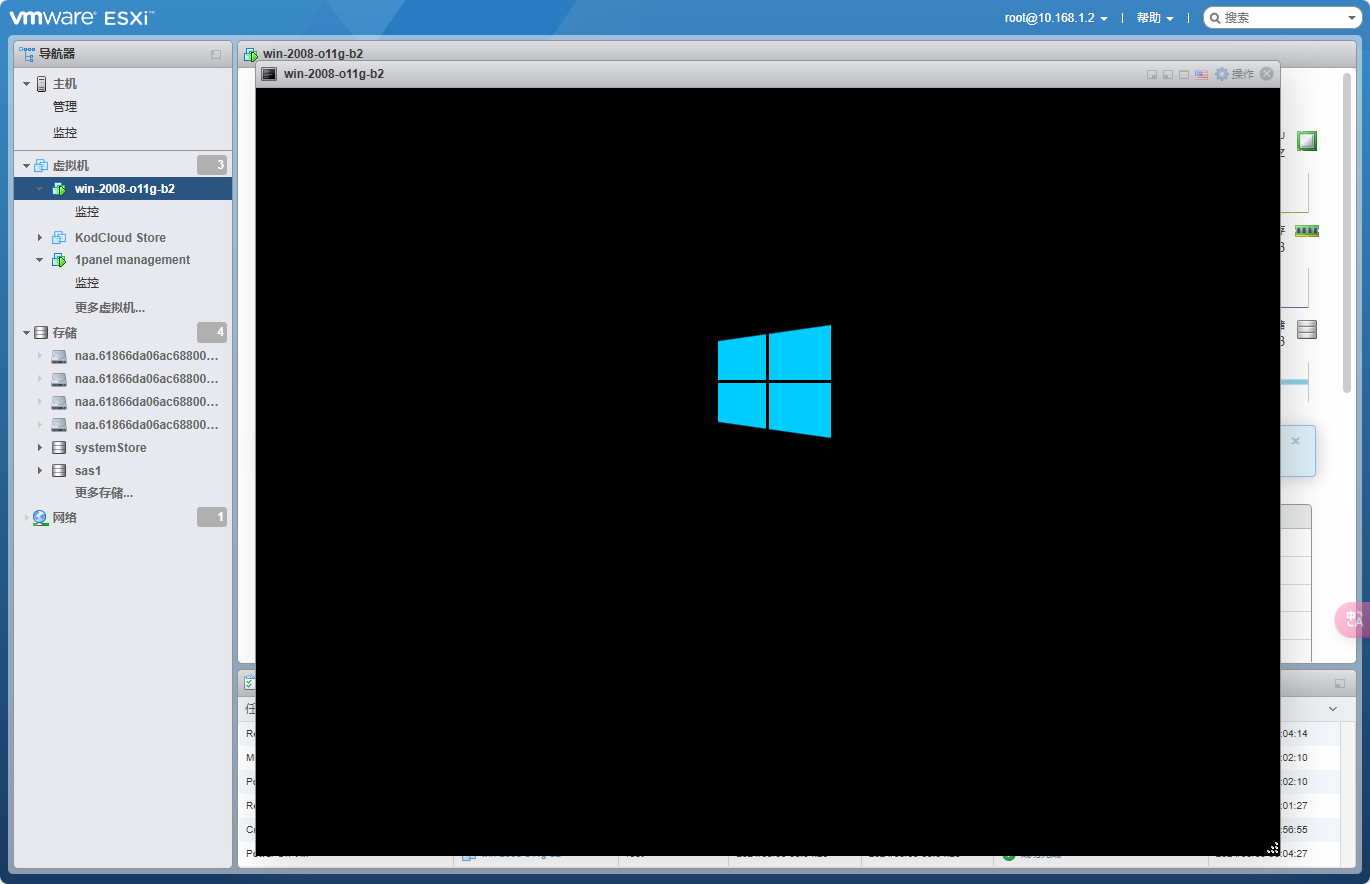
Task: Click the VMware ESXi logo
Action: (82, 18)
